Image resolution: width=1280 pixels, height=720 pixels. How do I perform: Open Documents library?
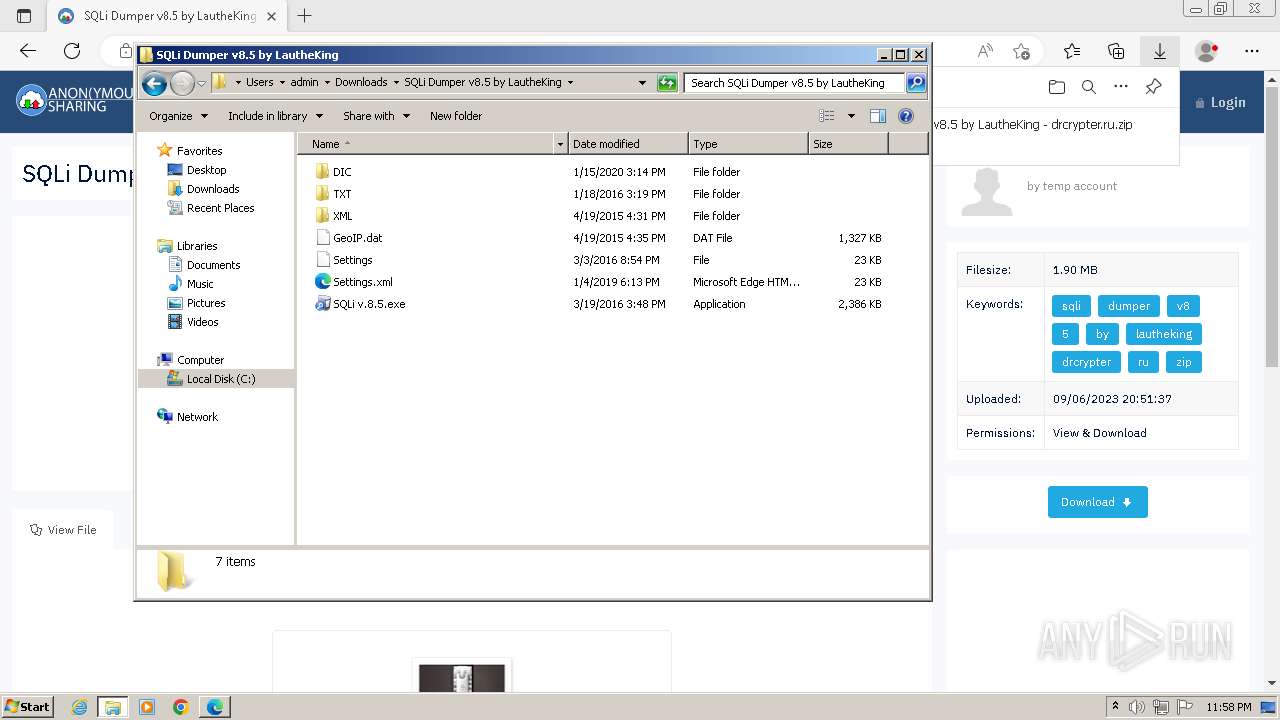(x=213, y=265)
